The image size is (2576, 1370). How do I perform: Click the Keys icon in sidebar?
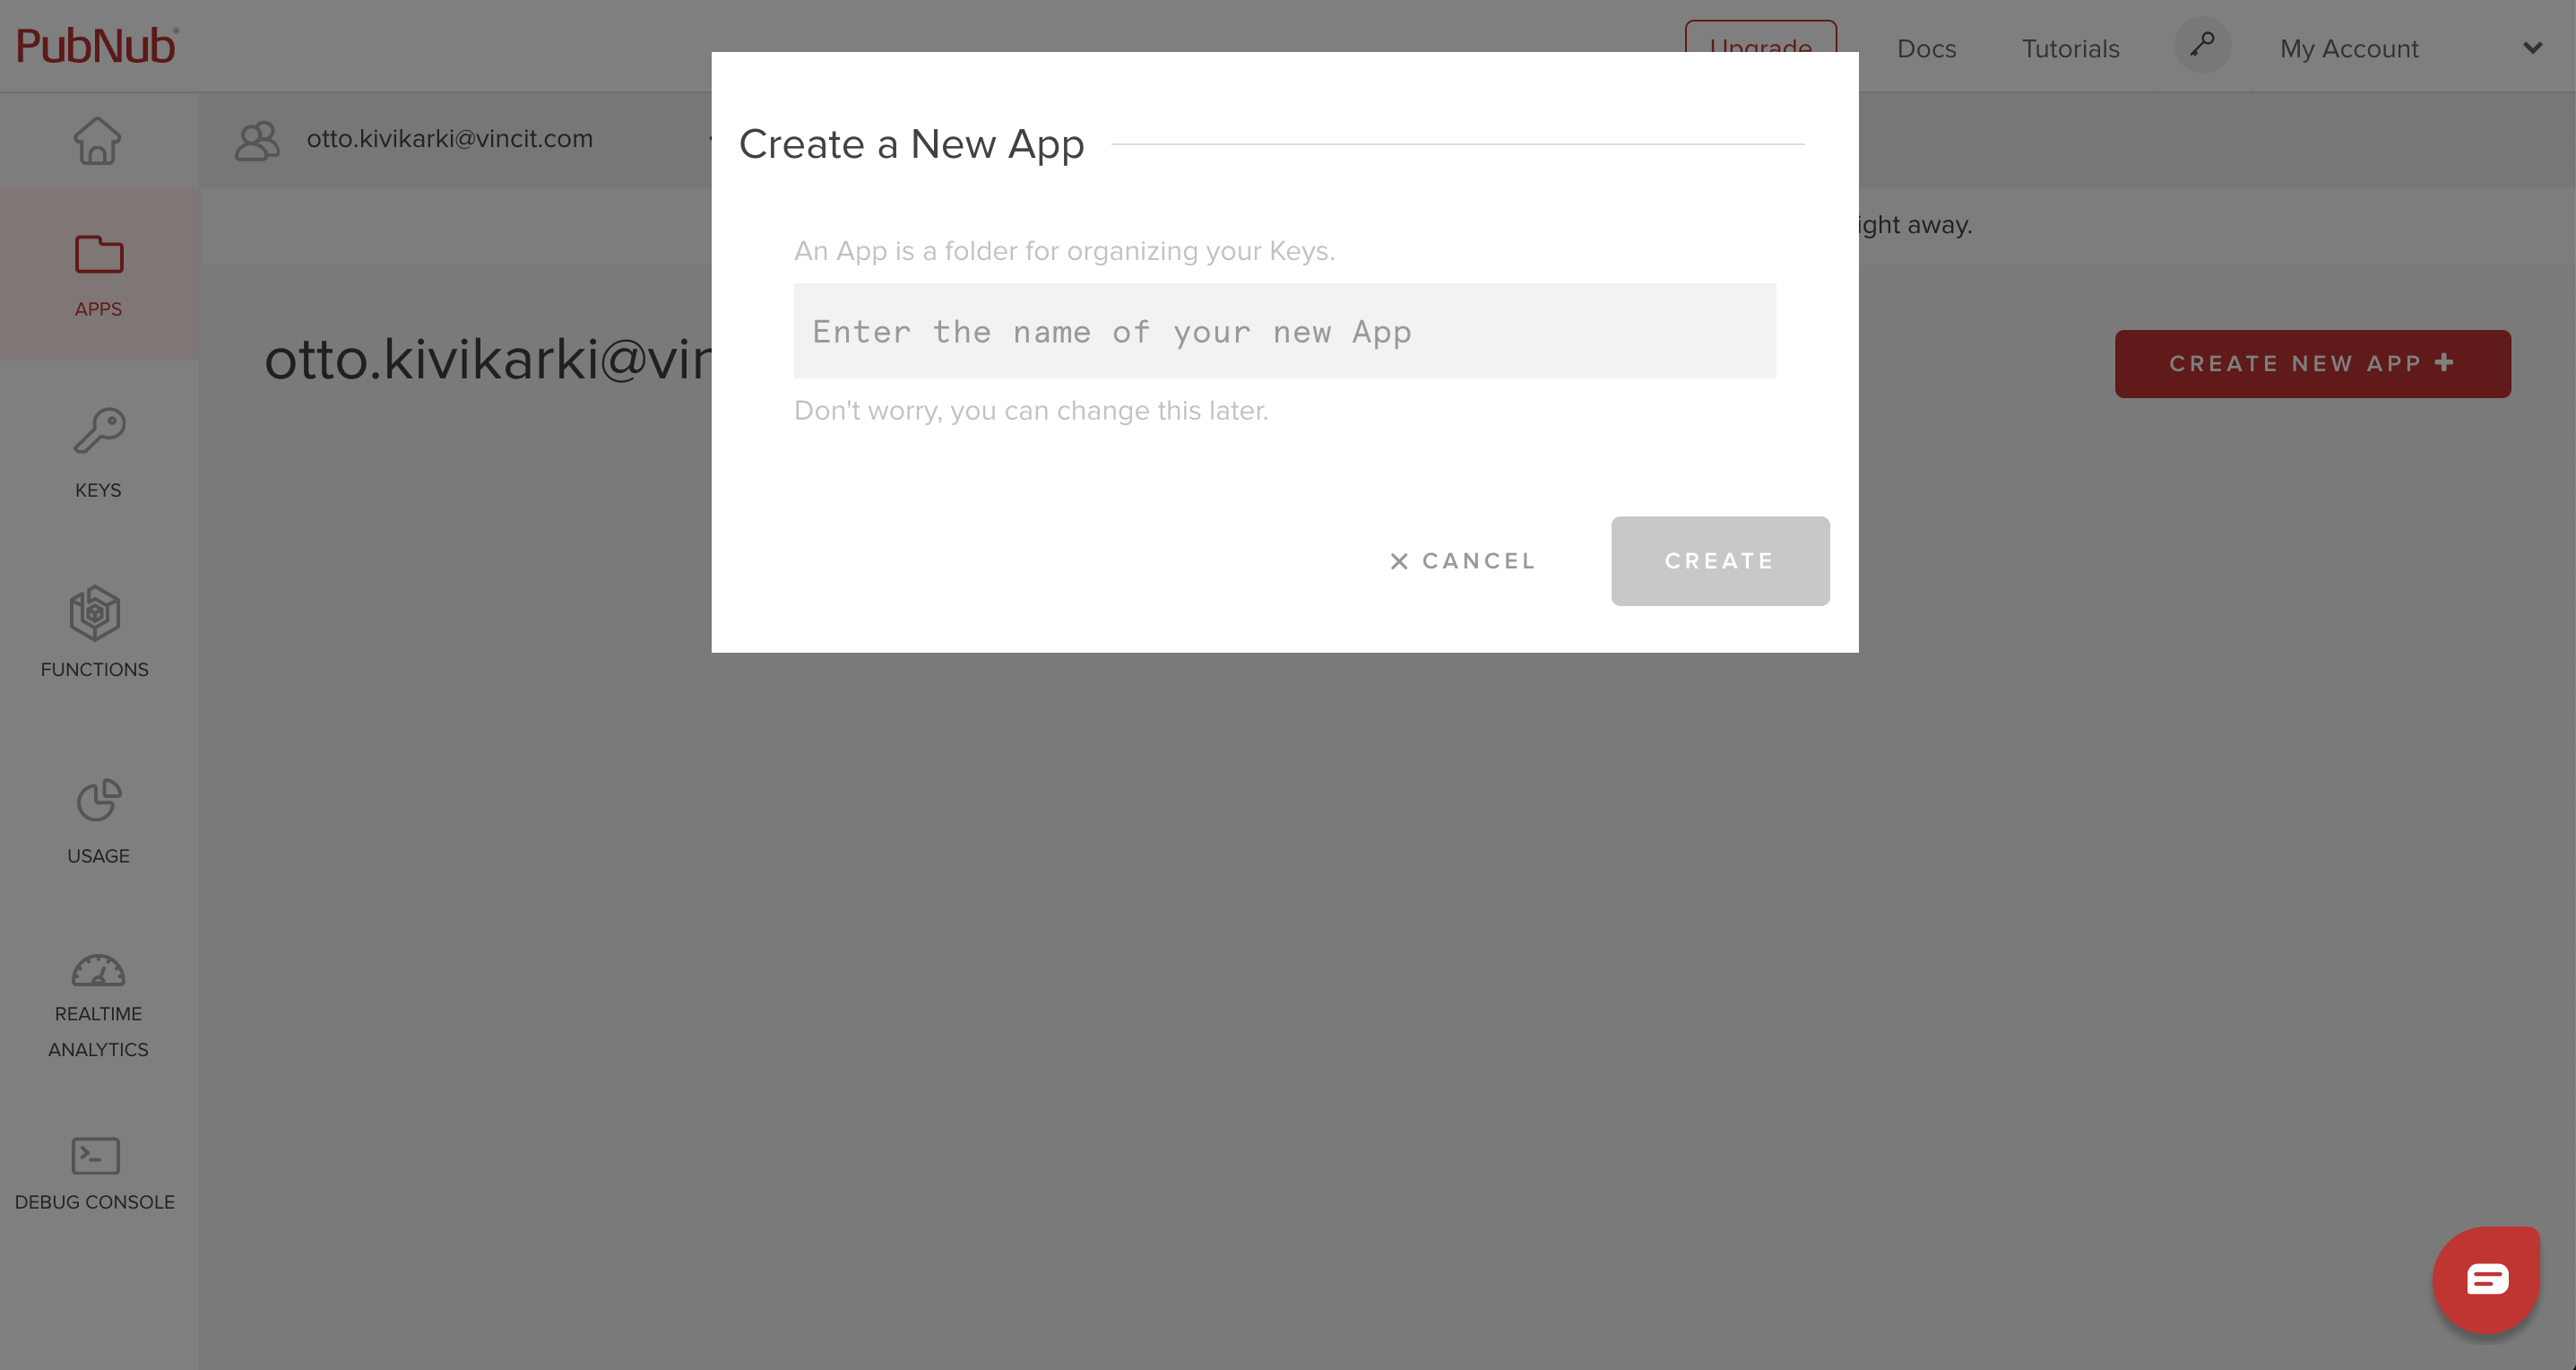(x=97, y=433)
